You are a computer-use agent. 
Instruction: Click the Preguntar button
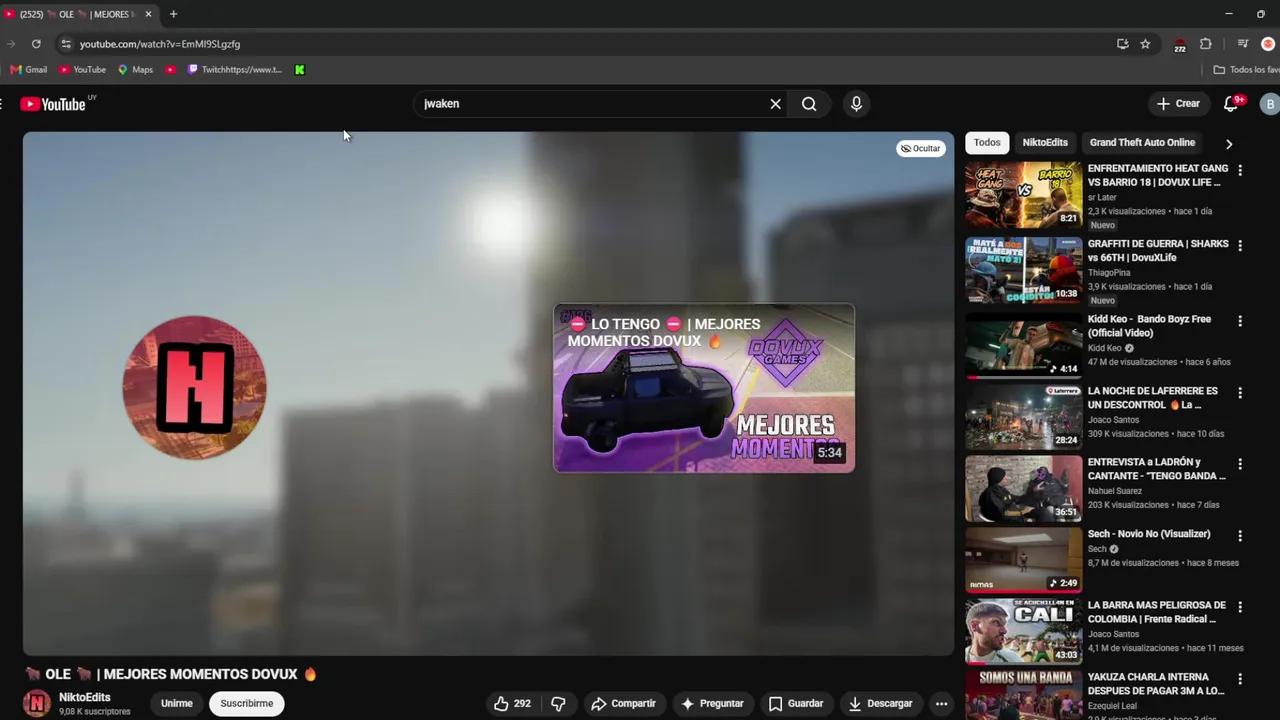pos(712,704)
